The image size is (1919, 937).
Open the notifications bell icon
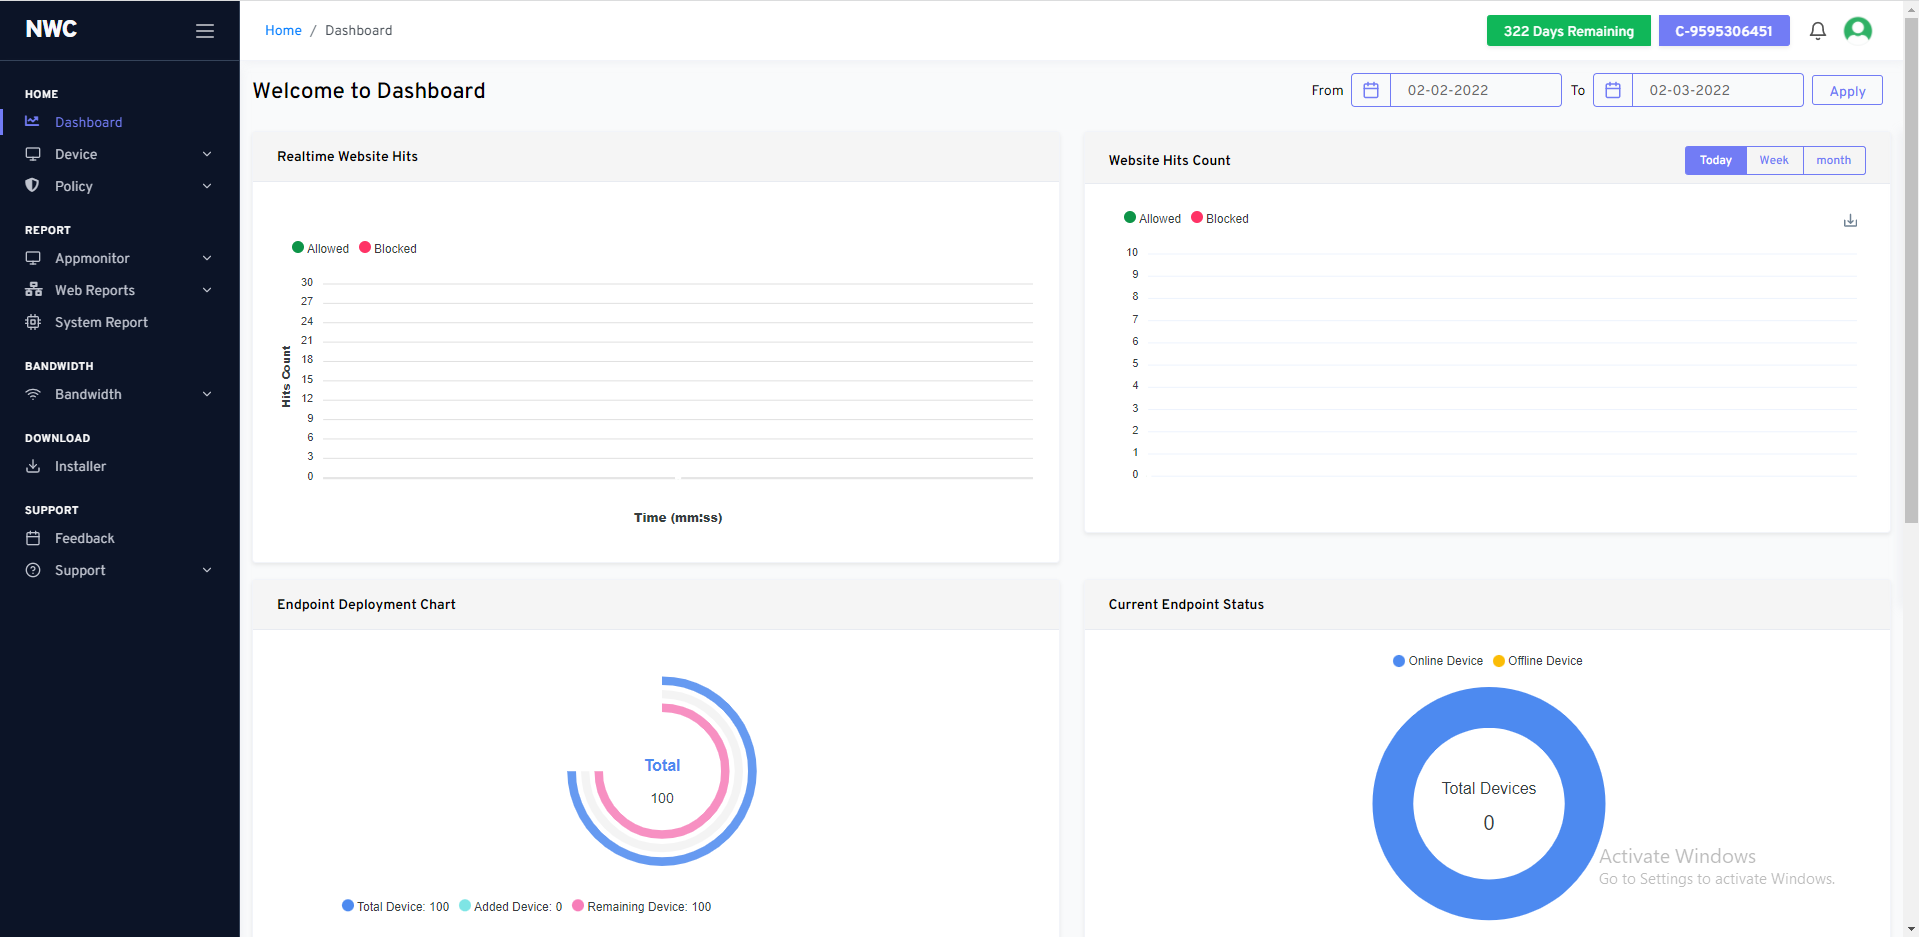(1818, 31)
